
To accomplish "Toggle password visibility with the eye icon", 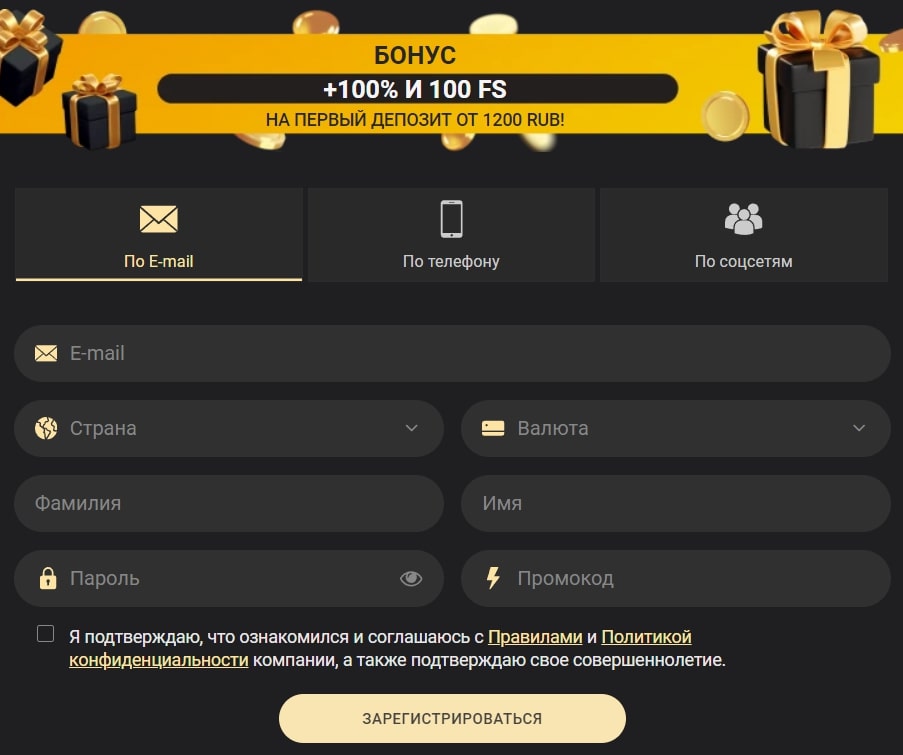I will point(411,578).
